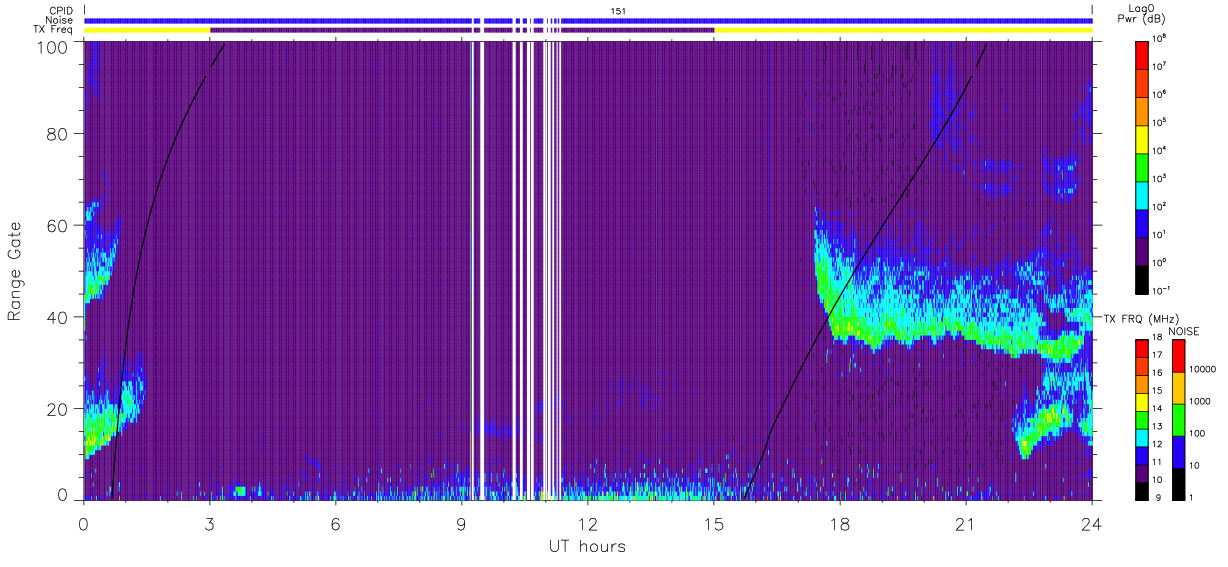Screen dimensions: 1228x567
Task: Click the UT hours tick label 6
Action: (x=335, y=522)
